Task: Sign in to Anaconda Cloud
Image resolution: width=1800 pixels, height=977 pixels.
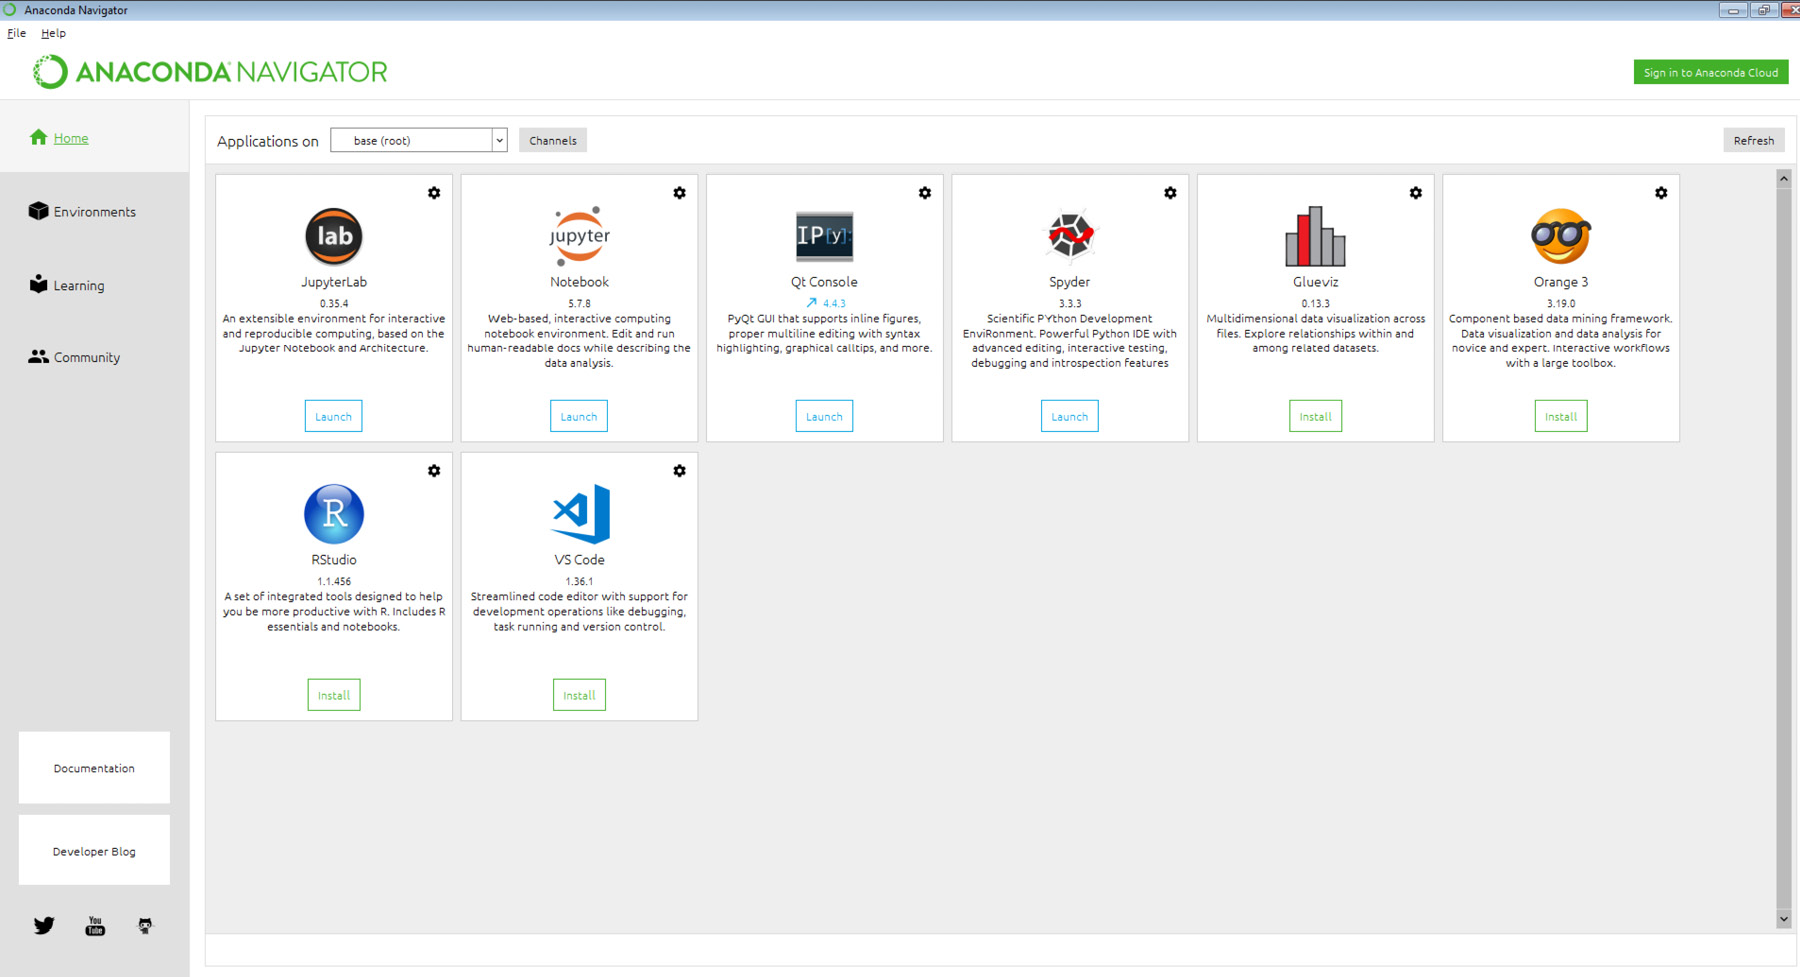Action: pyautogui.click(x=1711, y=72)
